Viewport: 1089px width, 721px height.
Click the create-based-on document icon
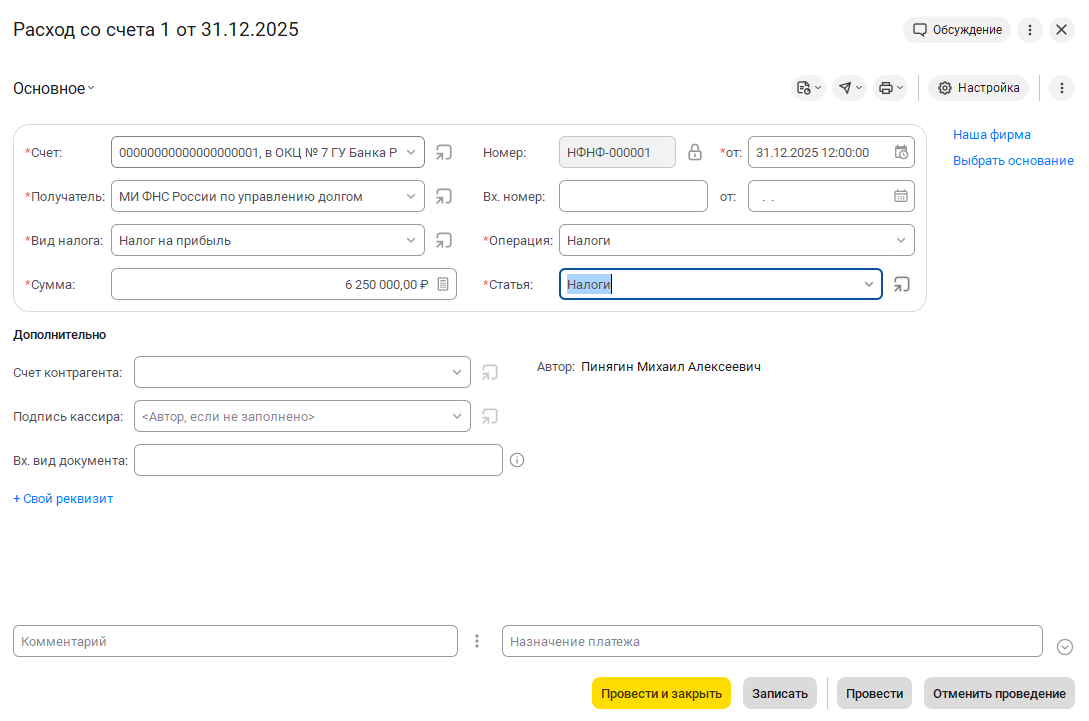pos(803,88)
